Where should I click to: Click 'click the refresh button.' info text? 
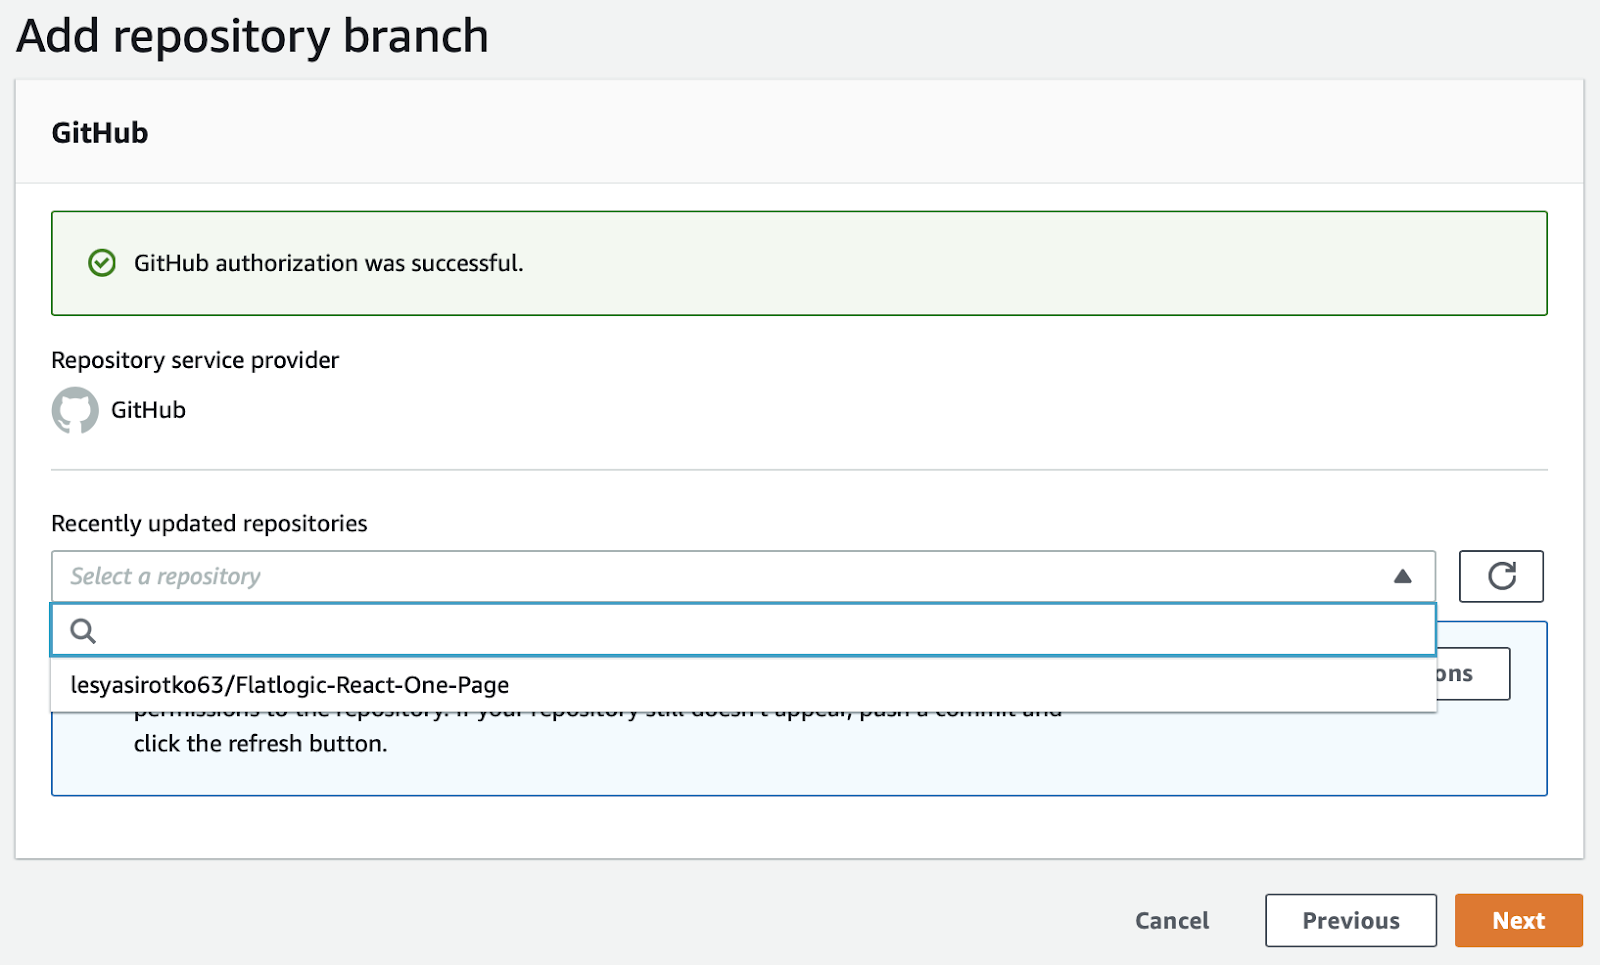pyautogui.click(x=260, y=743)
